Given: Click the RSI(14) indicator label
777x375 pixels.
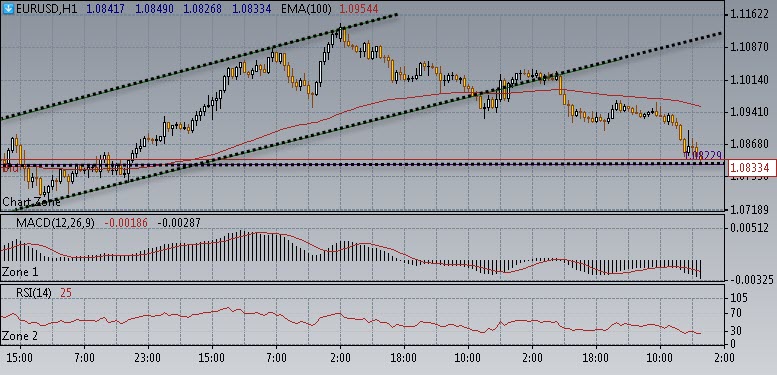Looking at the screenshot, I should point(34,293).
